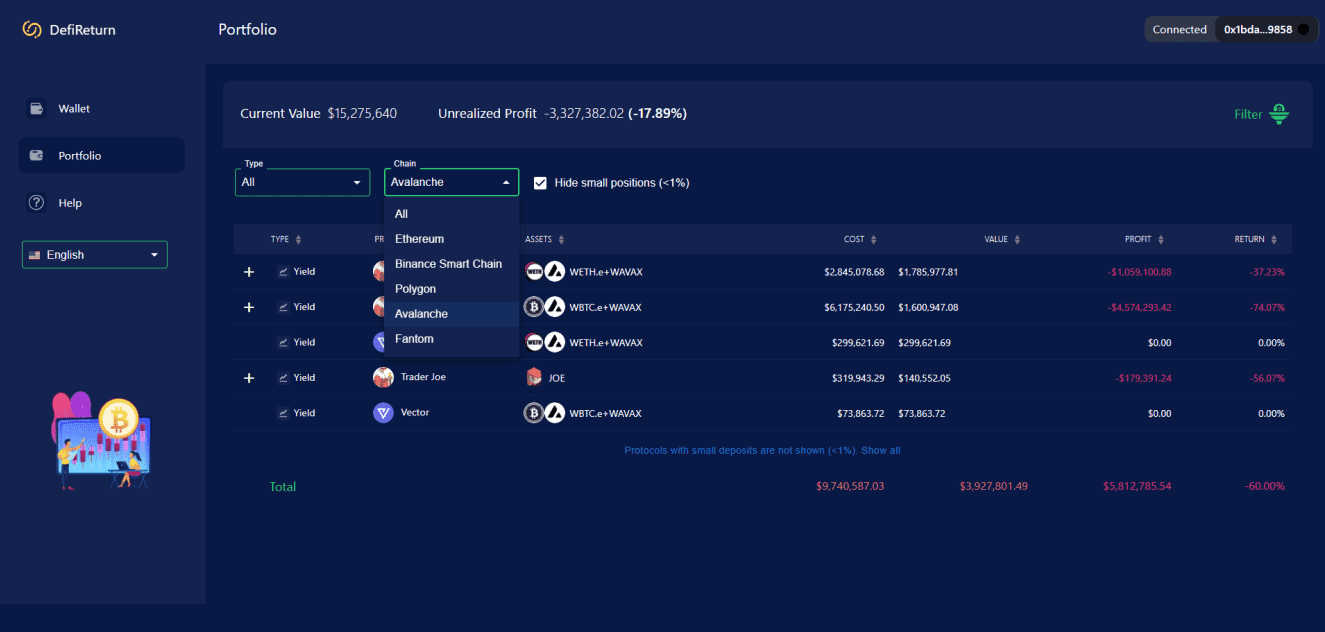Click the Trader Joe protocol name
The height and width of the screenshot is (632, 1325).
coord(423,377)
